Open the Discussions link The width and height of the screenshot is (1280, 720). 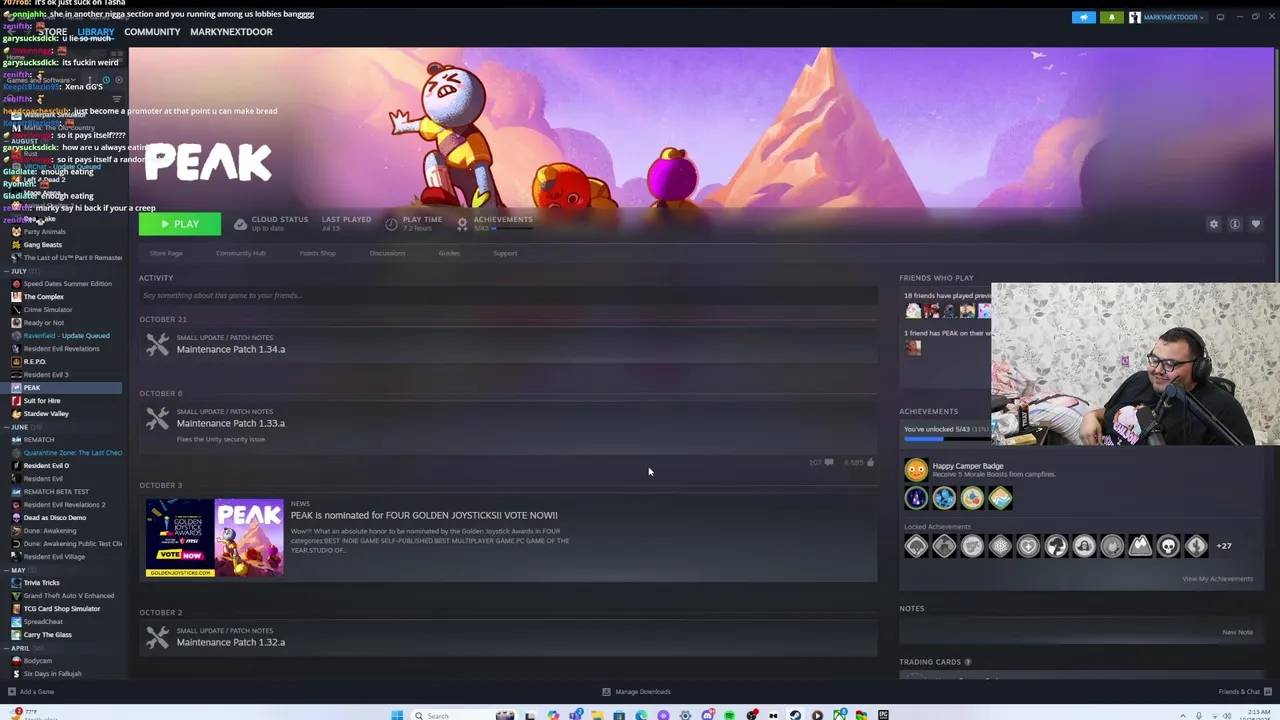click(x=387, y=253)
